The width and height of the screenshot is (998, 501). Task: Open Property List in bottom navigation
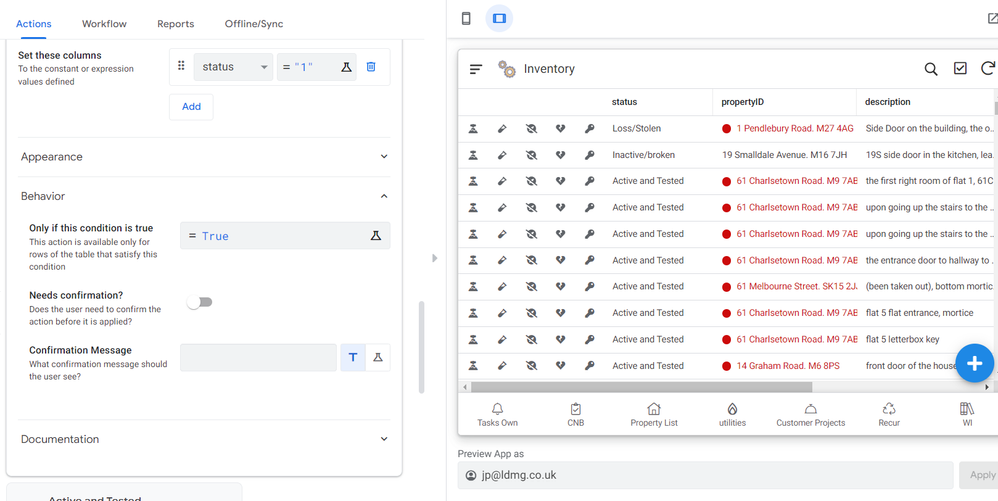[x=654, y=414]
